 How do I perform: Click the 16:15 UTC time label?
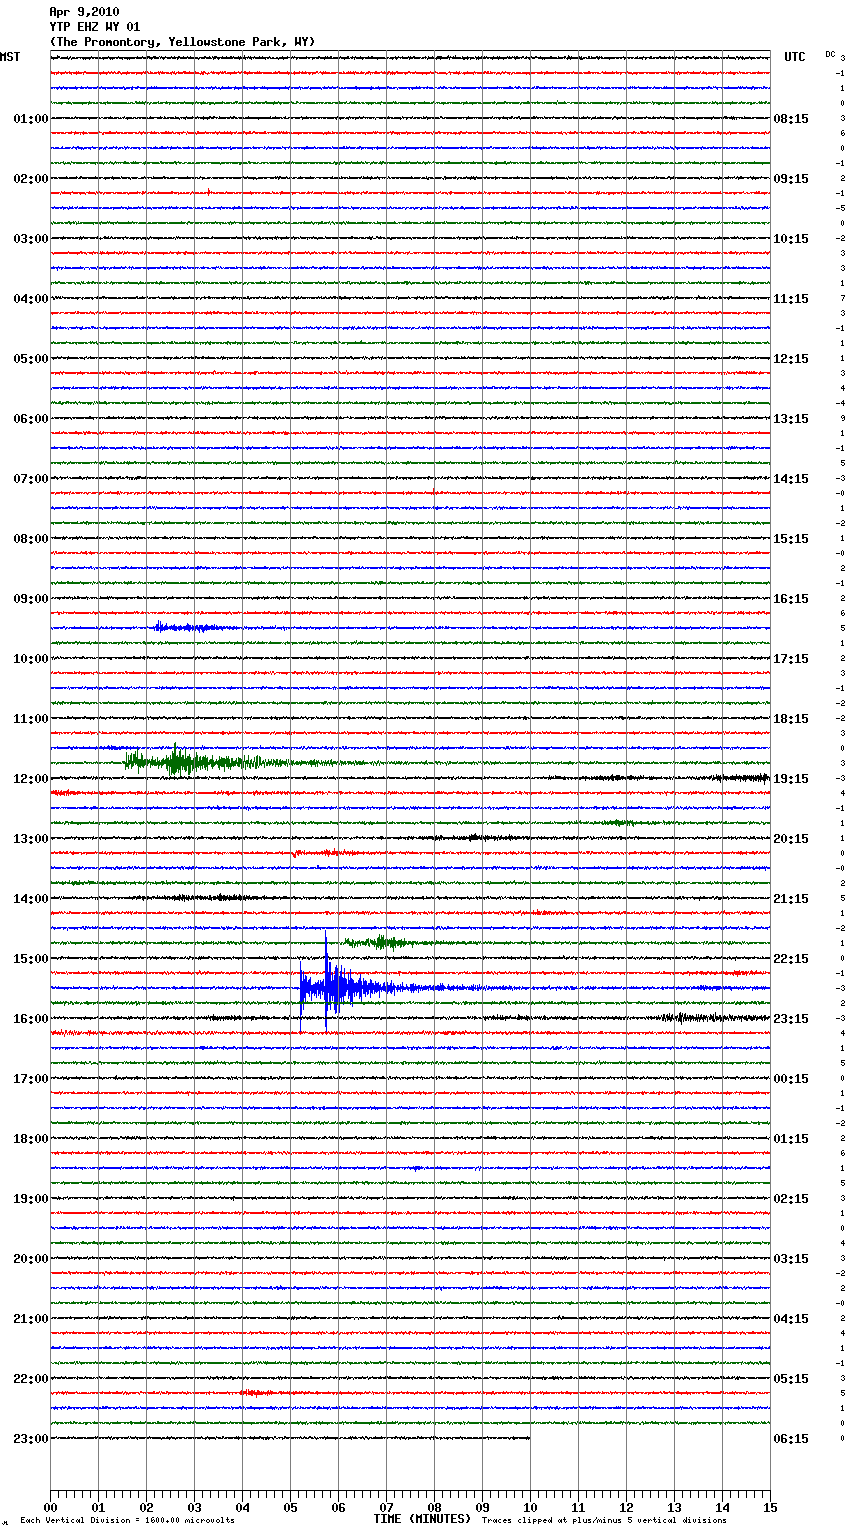point(791,599)
